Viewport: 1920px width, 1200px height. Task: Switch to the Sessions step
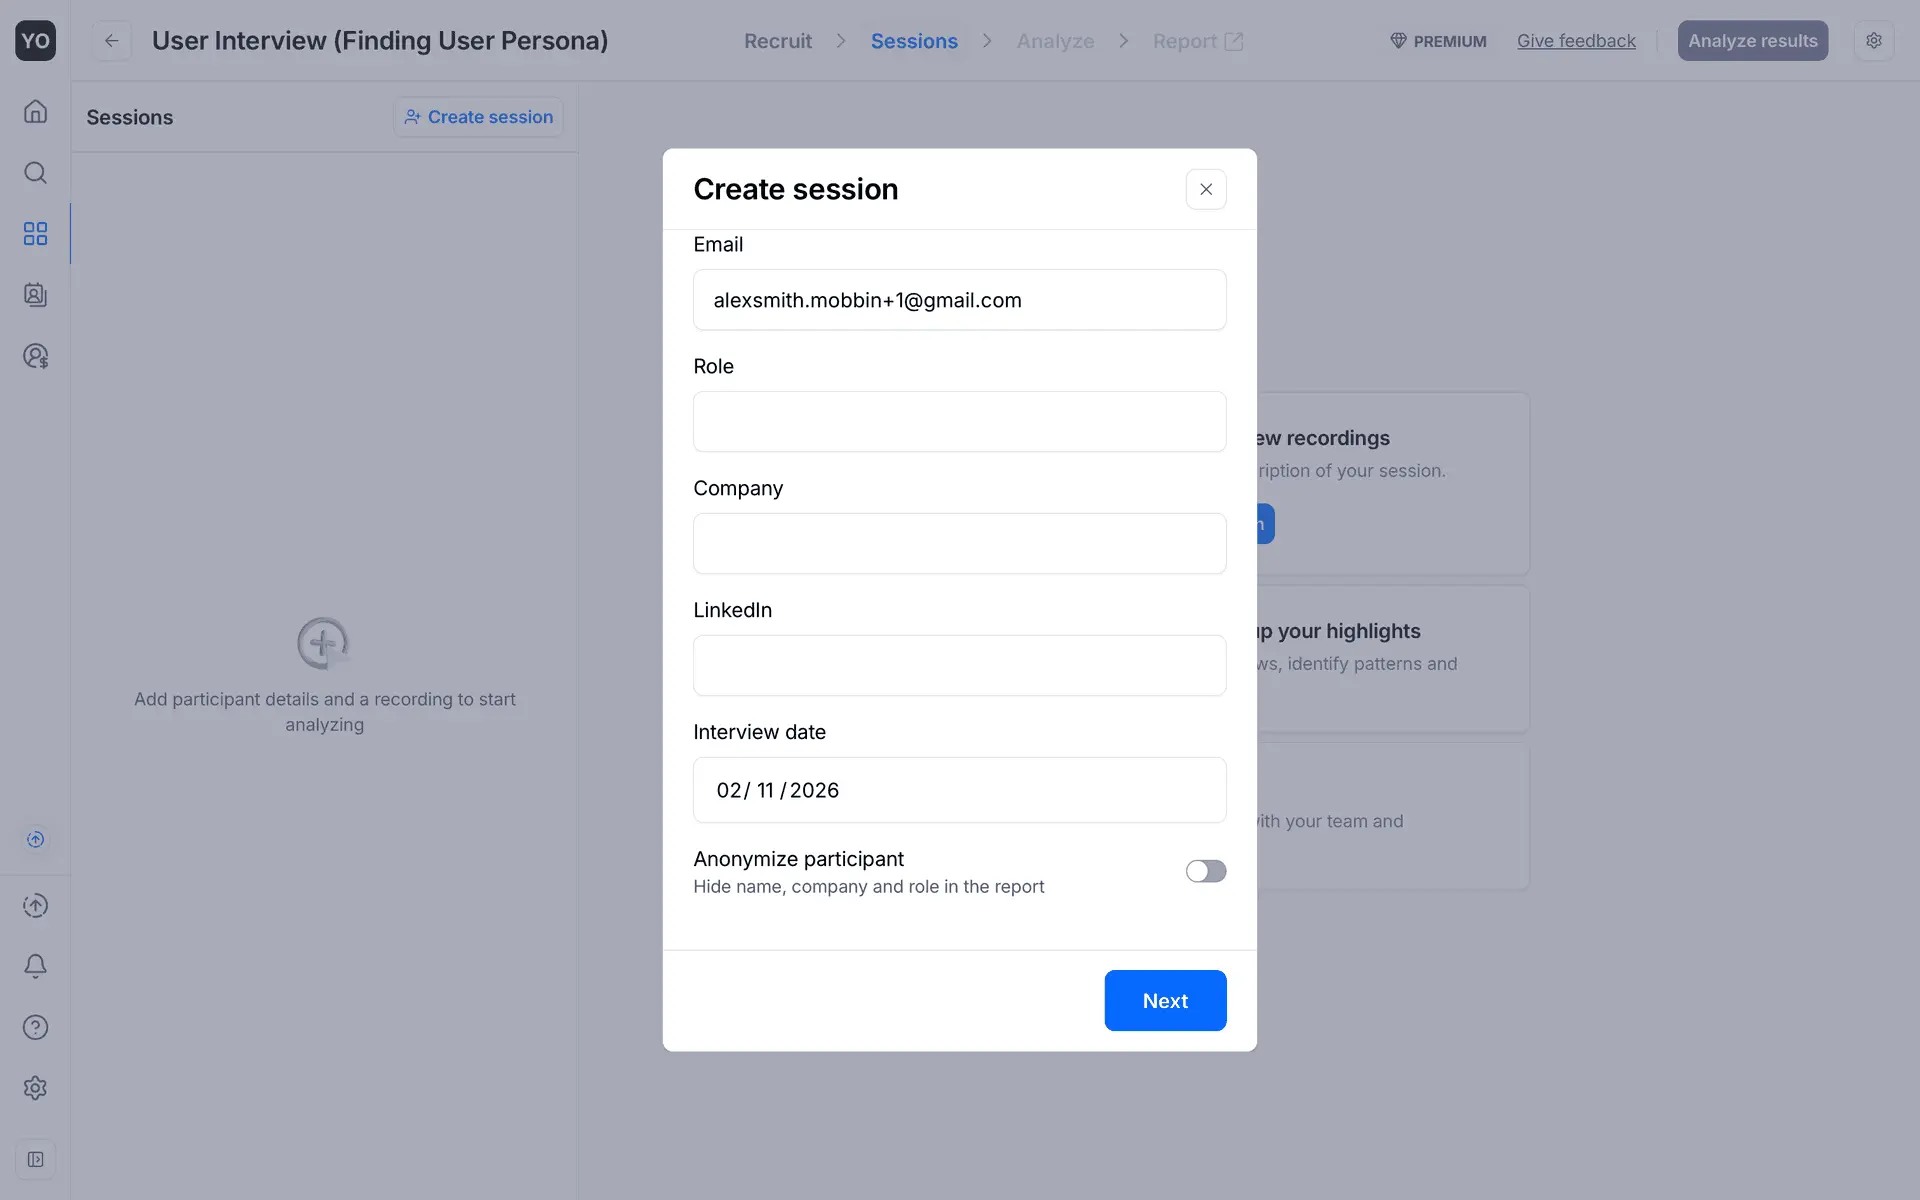913,41
